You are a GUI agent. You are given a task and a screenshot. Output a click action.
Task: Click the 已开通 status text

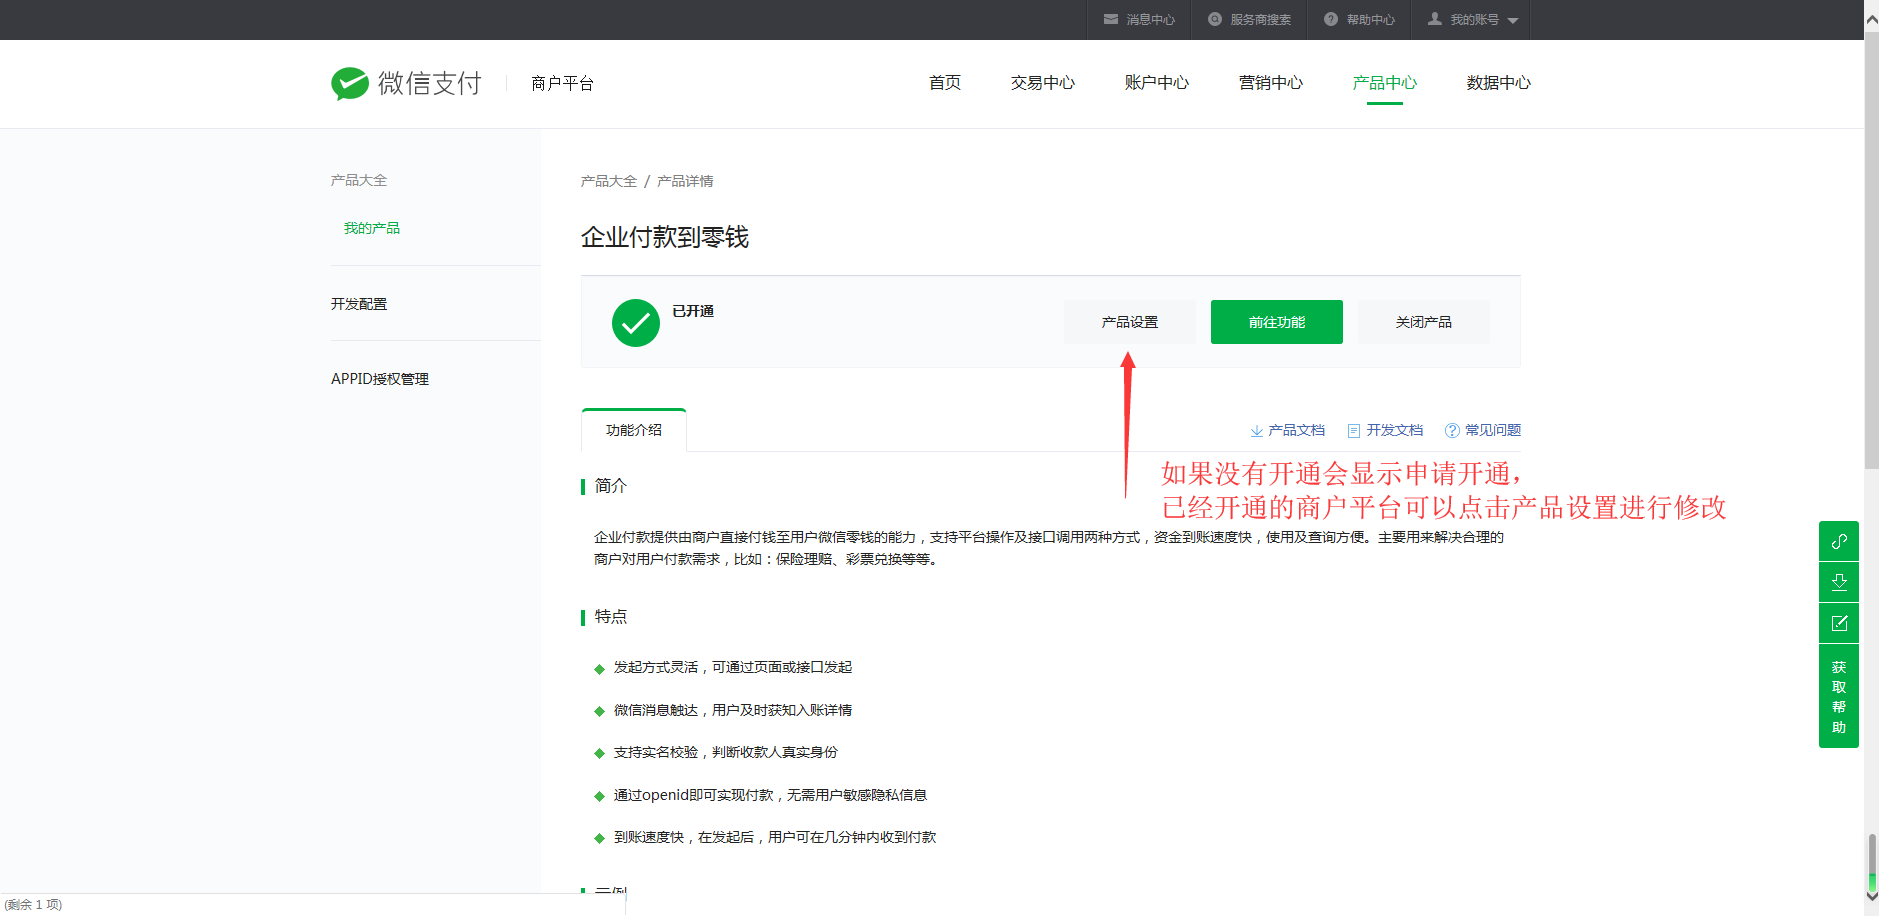point(692,311)
